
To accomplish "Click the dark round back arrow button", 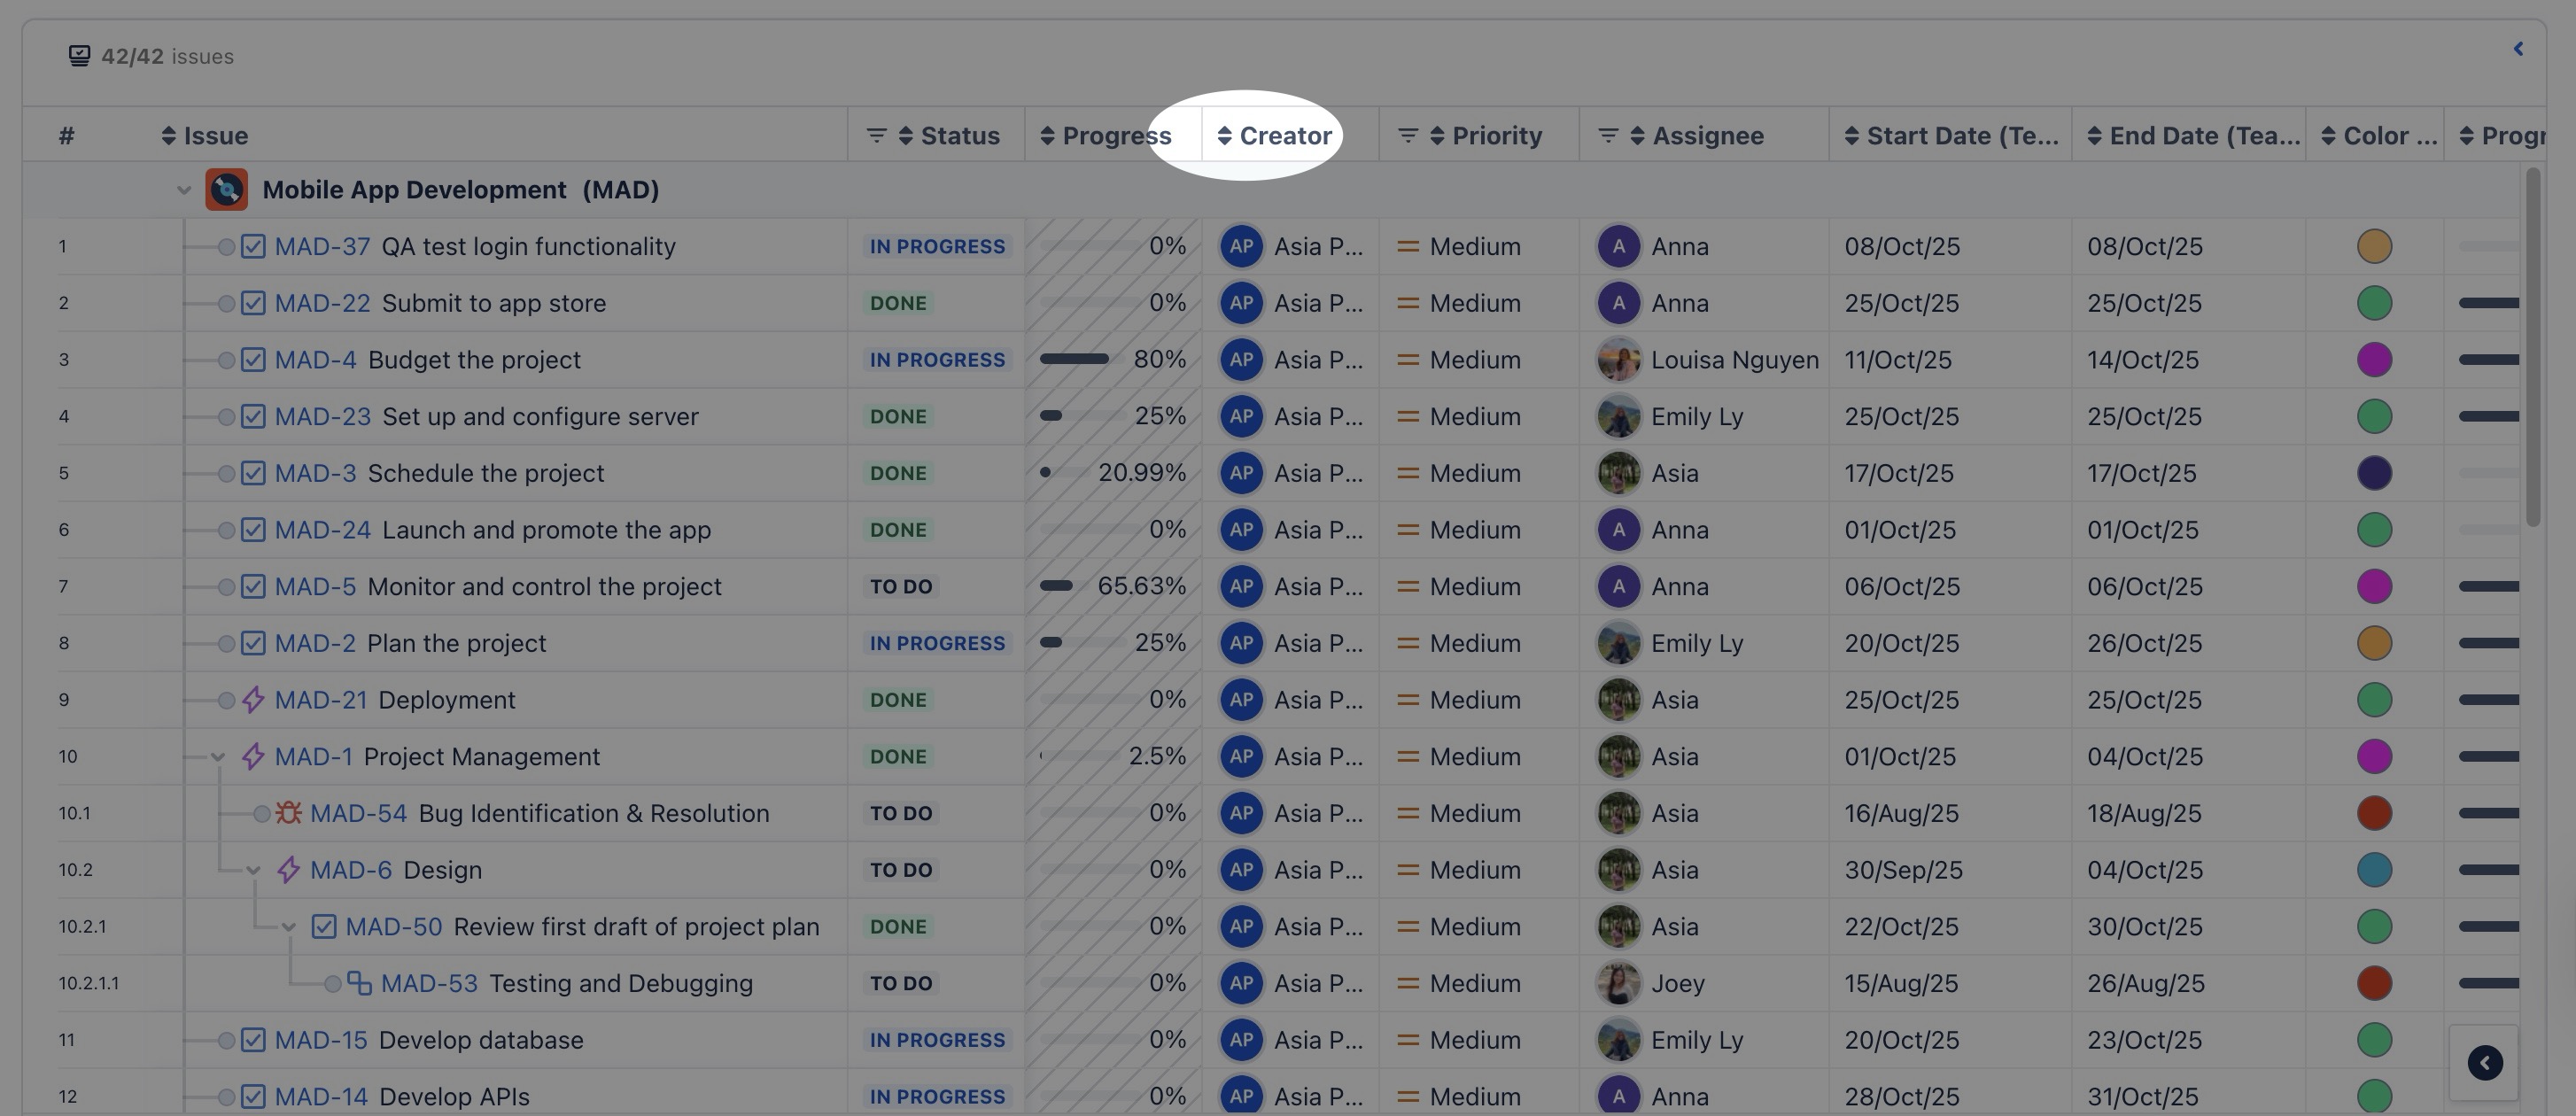I will click(x=2484, y=1063).
